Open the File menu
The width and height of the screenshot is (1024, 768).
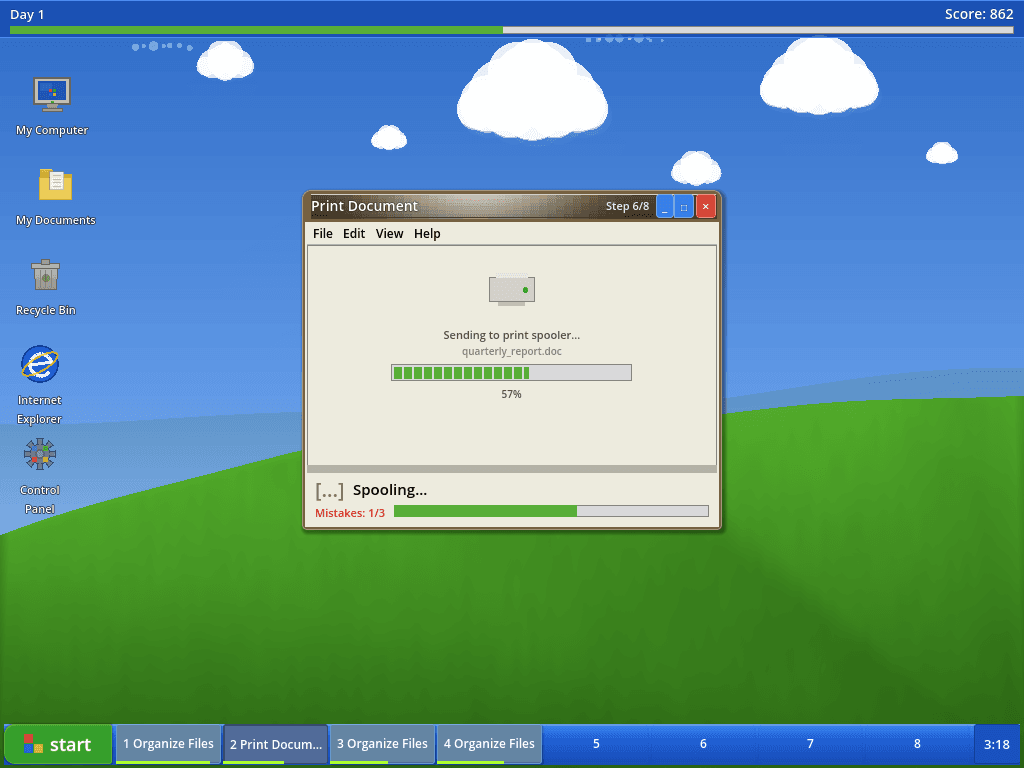322,234
